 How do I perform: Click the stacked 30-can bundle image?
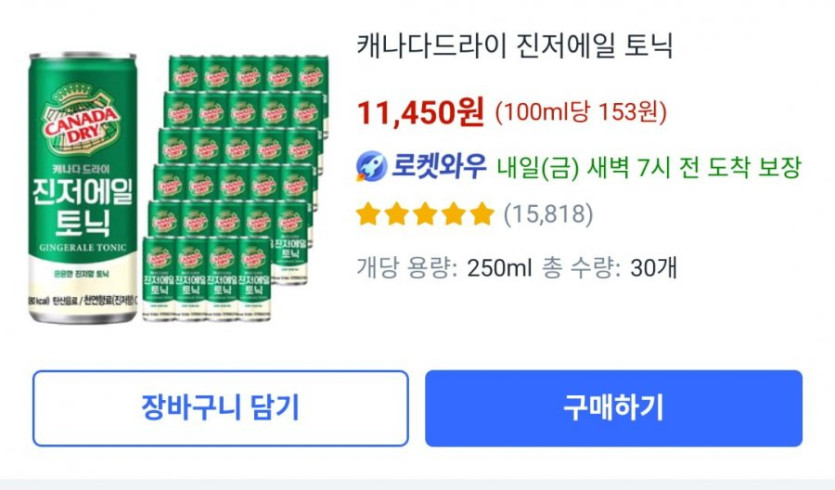236,188
